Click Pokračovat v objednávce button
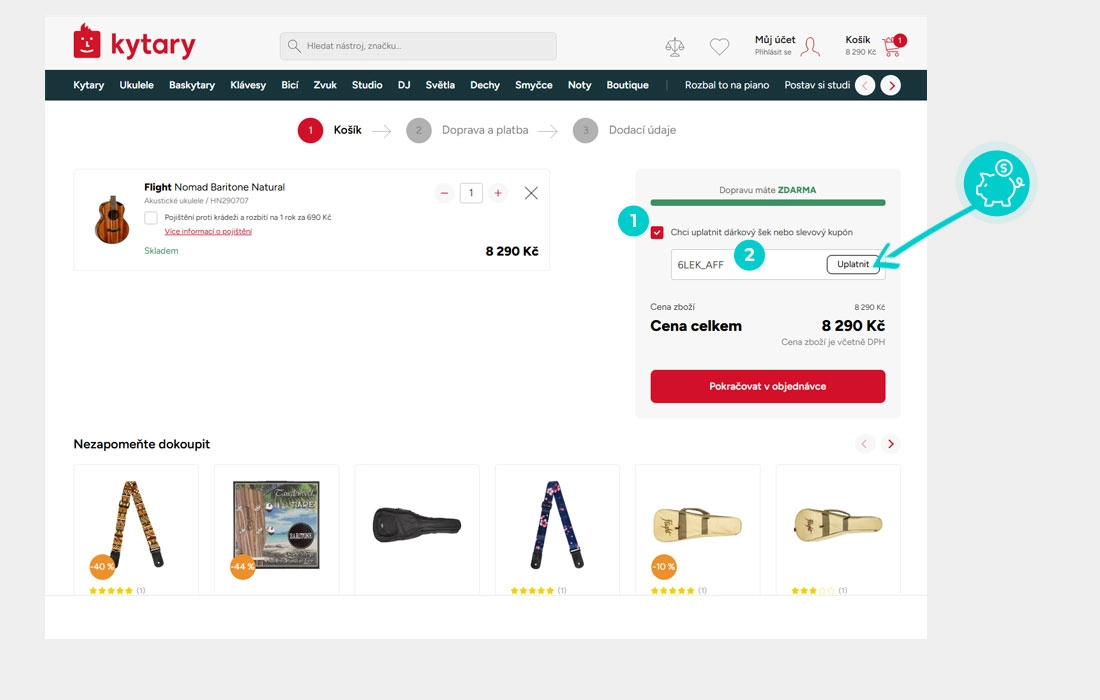The width and height of the screenshot is (1100, 700). (x=767, y=386)
